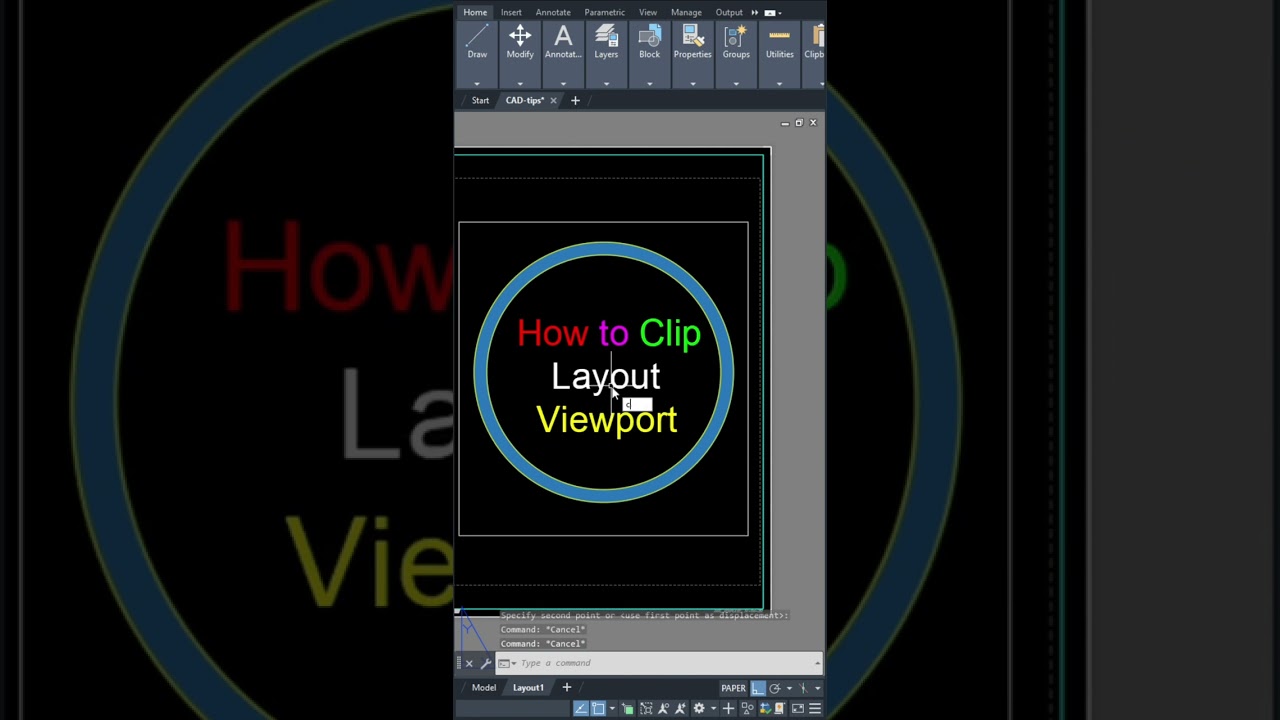Expand the Layers panel dropdown arrow
The image size is (1280, 720).
606,83
